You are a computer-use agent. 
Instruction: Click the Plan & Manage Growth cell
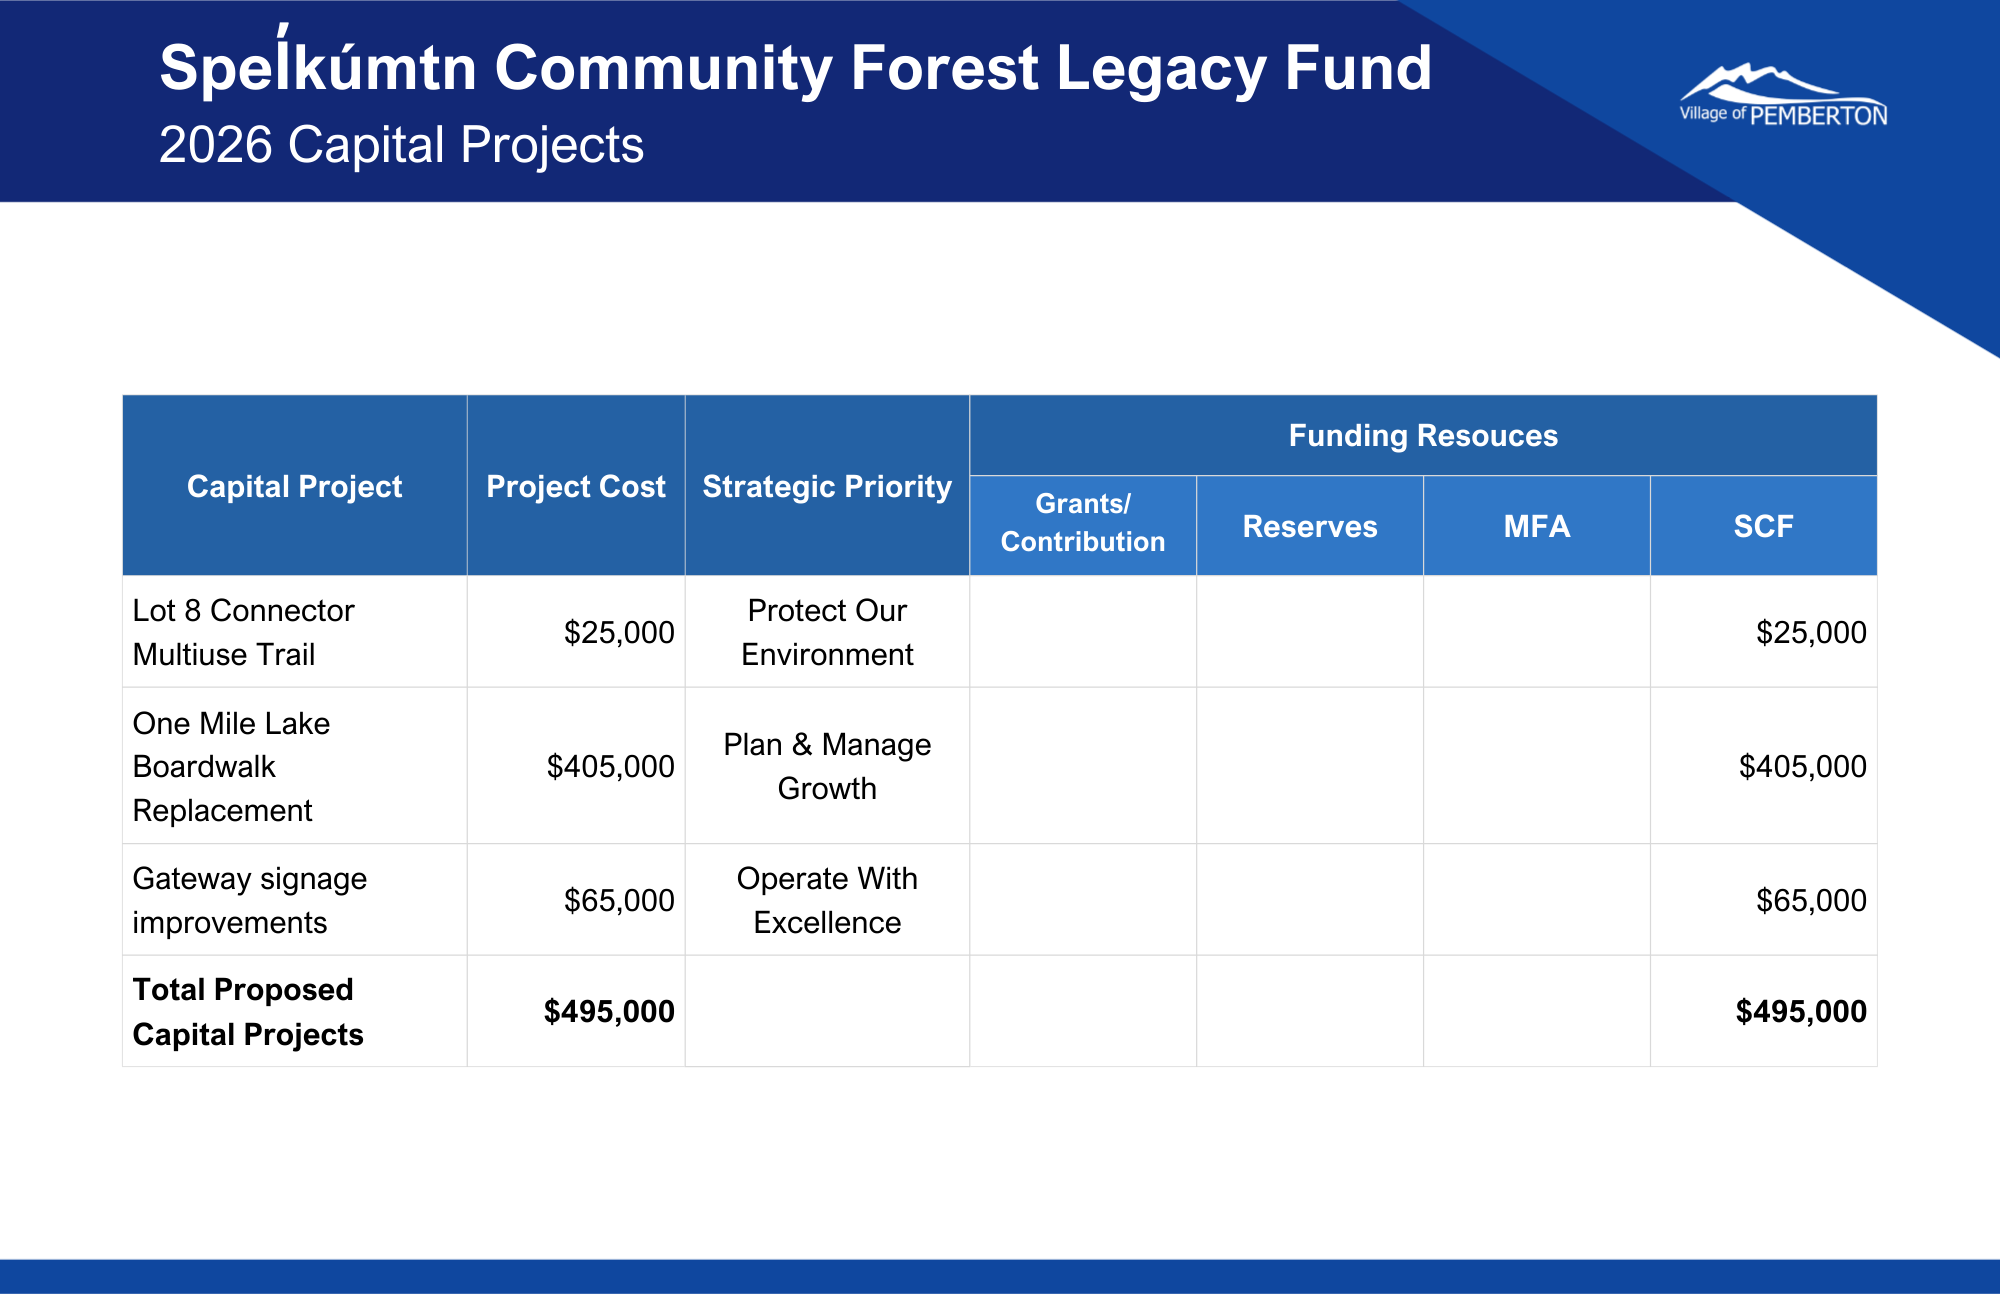tap(826, 766)
